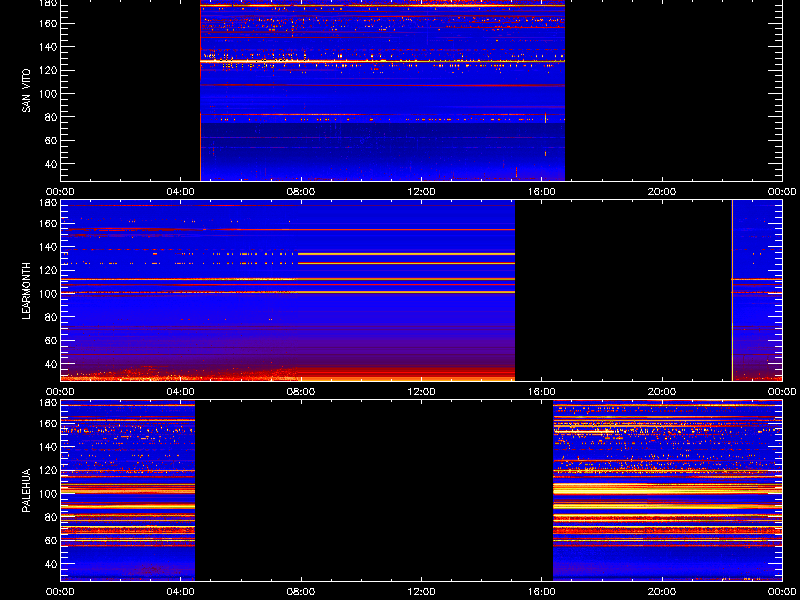Select the 120 tick label on San Vito axis
Screen dimensions: 800x600
(x=48, y=70)
